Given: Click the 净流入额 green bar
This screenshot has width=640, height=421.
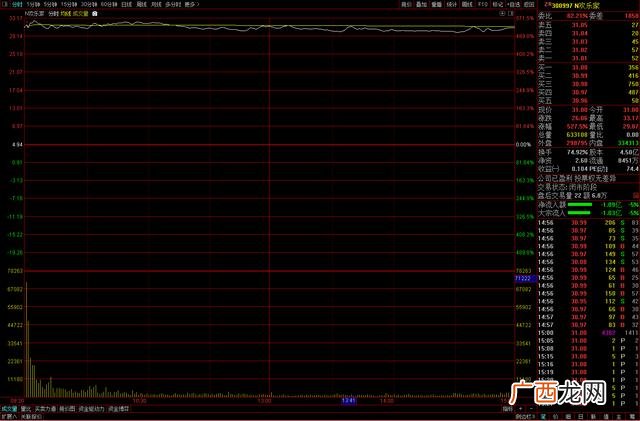Looking at the screenshot, I should (580, 205).
